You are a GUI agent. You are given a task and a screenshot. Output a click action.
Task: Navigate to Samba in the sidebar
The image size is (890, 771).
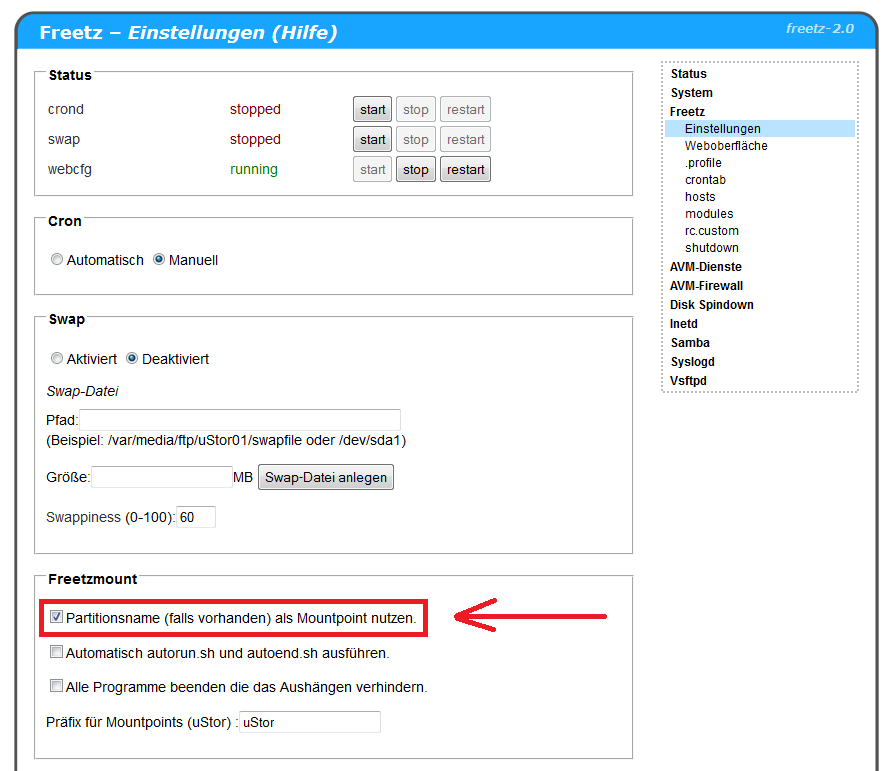click(690, 343)
